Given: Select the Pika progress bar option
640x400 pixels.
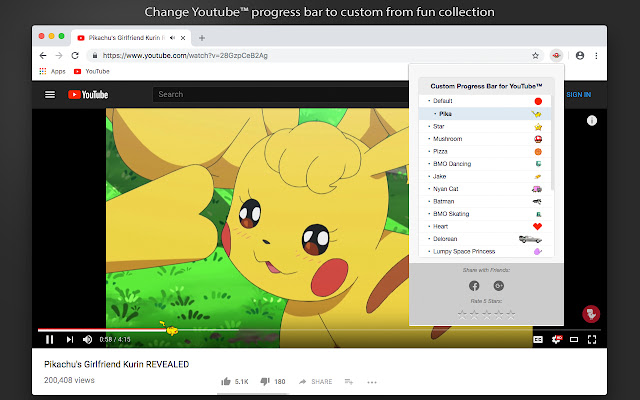Looking at the screenshot, I should pos(484,113).
